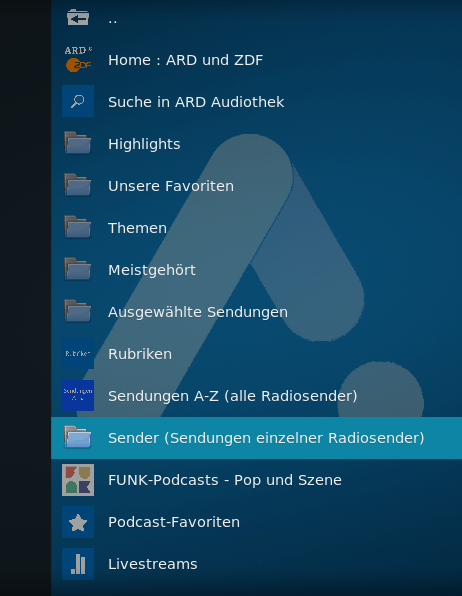
Task: Click the Sendungen A-Z thumbnail icon
Action: [78, 395]
